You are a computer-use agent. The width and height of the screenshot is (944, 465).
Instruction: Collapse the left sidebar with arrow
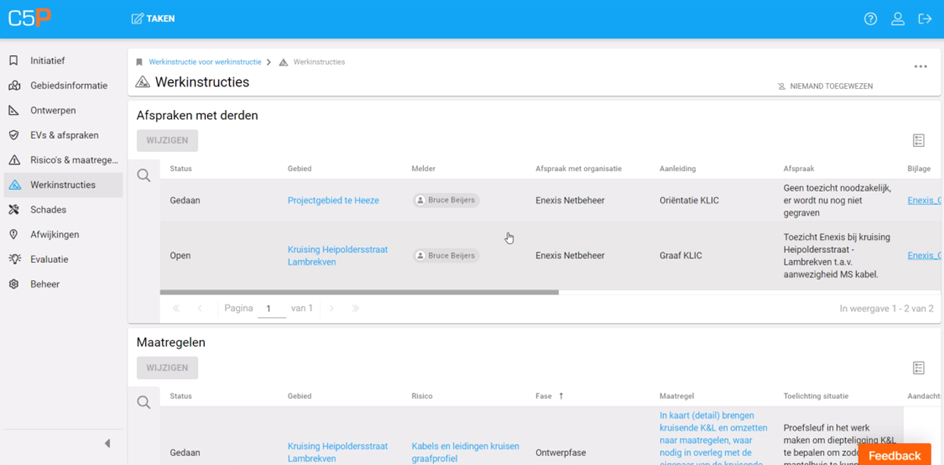pos(107,443)
